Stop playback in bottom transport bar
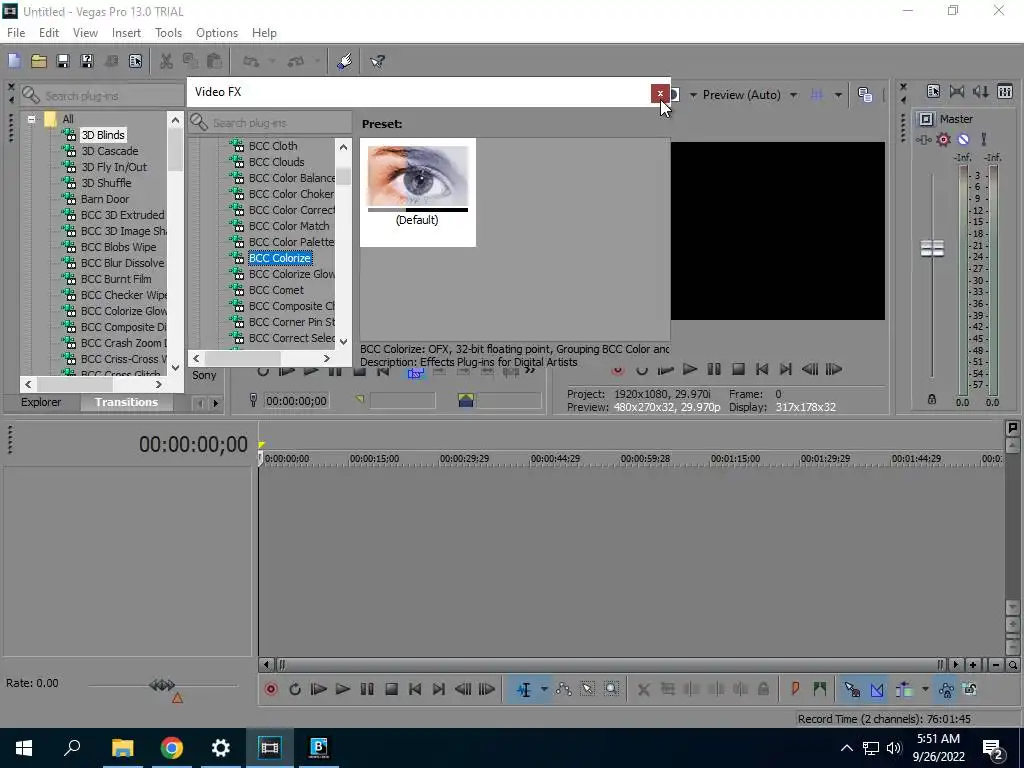The image size is (1024, 768). tap(391, 689)
